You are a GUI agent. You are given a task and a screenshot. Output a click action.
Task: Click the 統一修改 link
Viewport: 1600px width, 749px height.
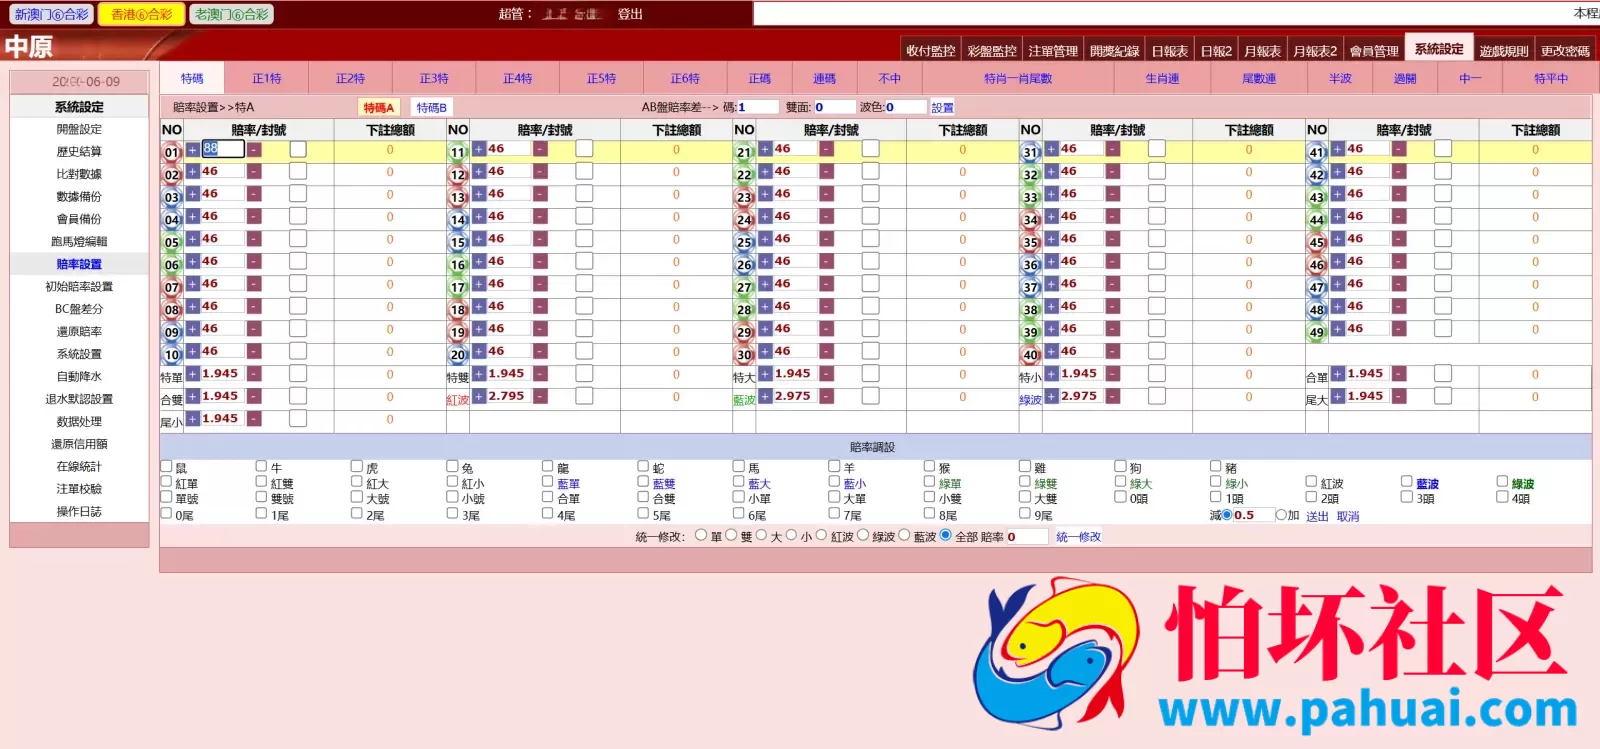pyautogui.click(x=1078, y=537)
